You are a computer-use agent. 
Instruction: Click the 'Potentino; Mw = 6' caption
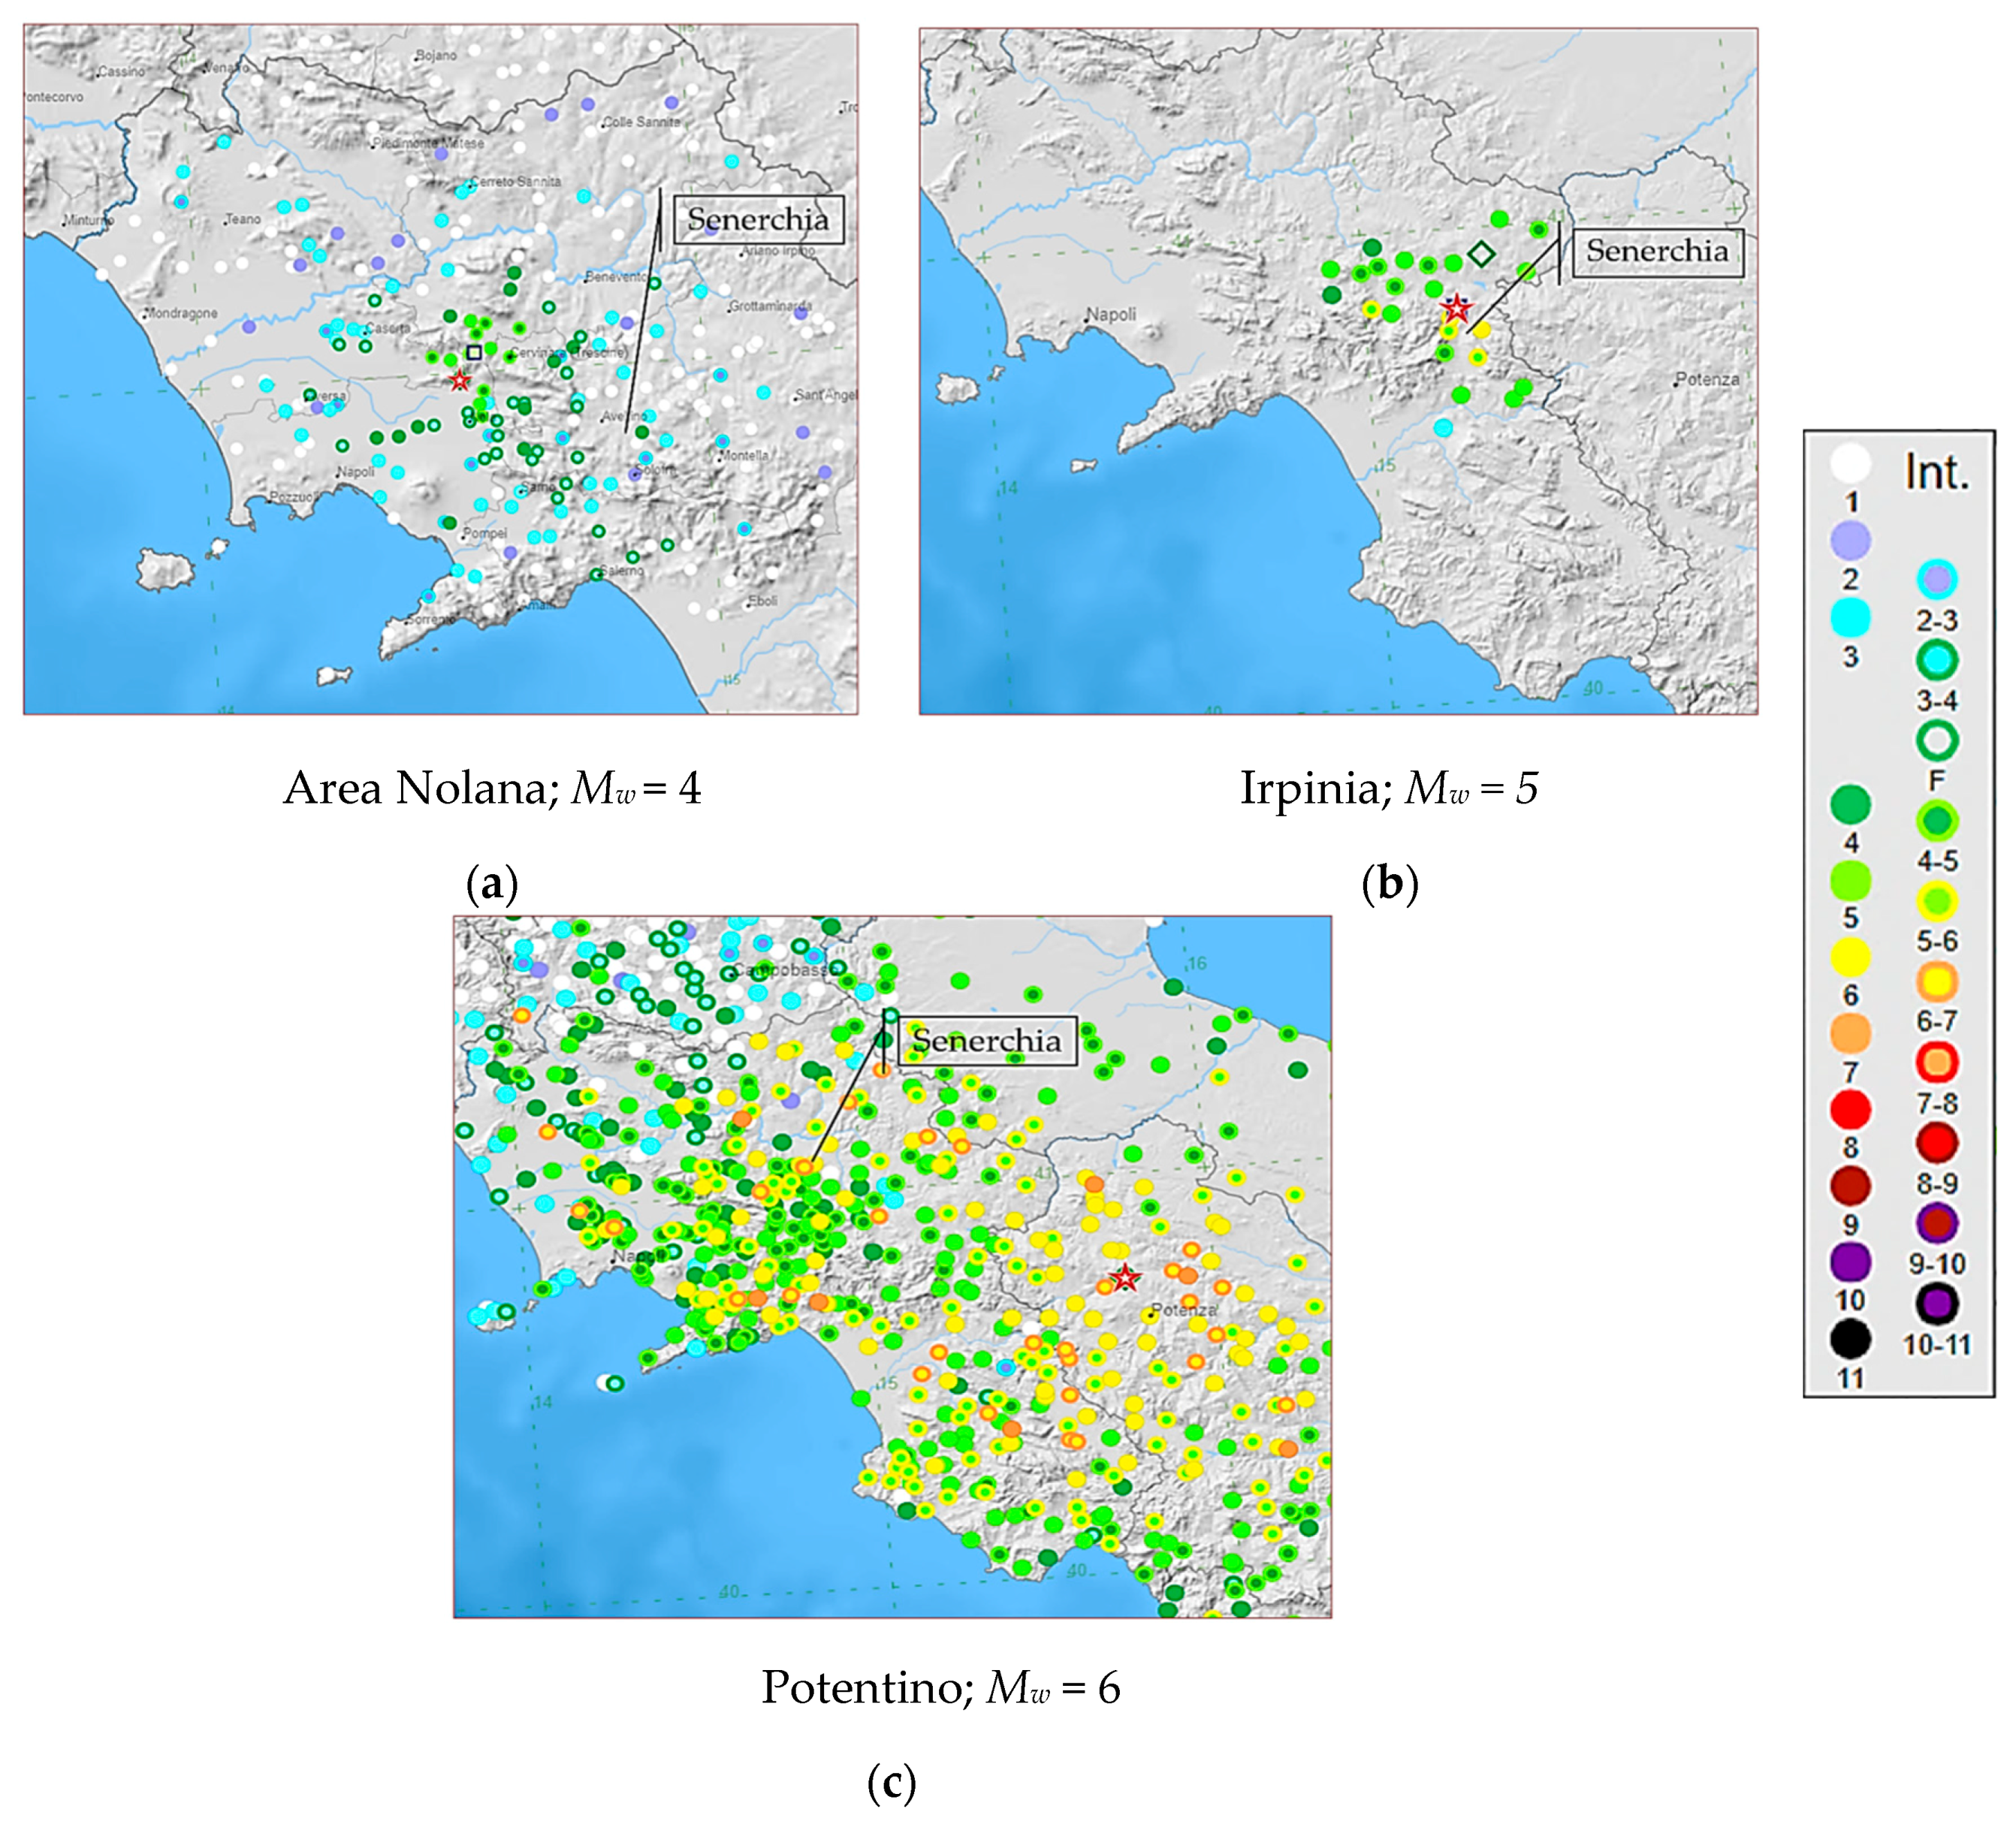pos(940,1688)
